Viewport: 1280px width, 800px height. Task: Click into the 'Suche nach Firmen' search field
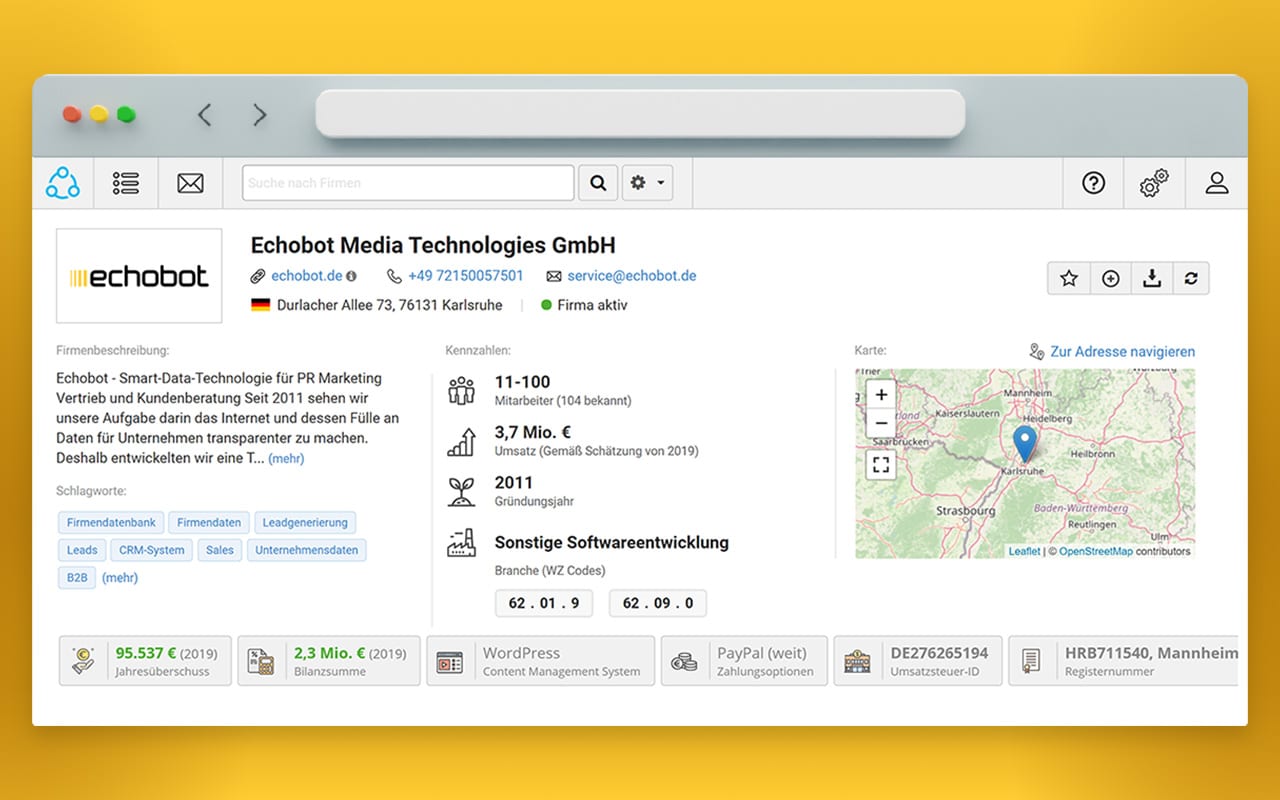[x=408, y=183]
